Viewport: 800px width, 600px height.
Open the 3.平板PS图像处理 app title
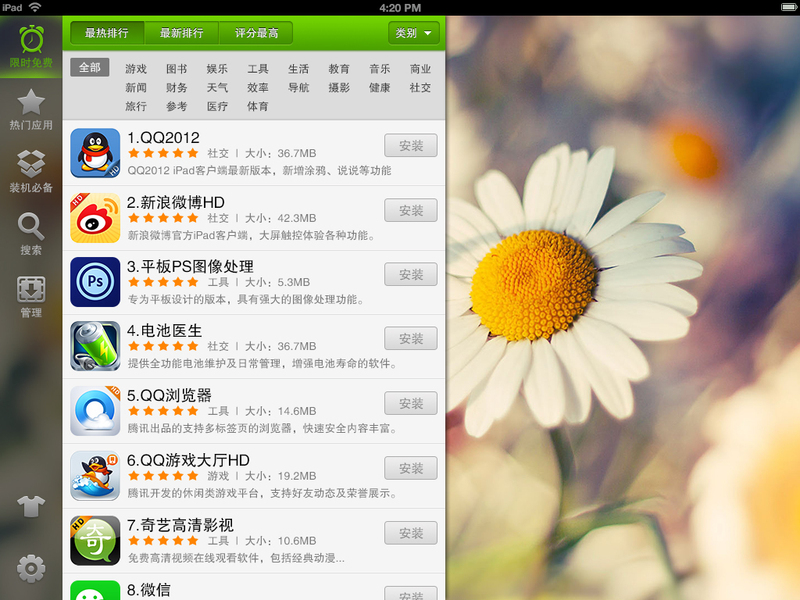190,266
